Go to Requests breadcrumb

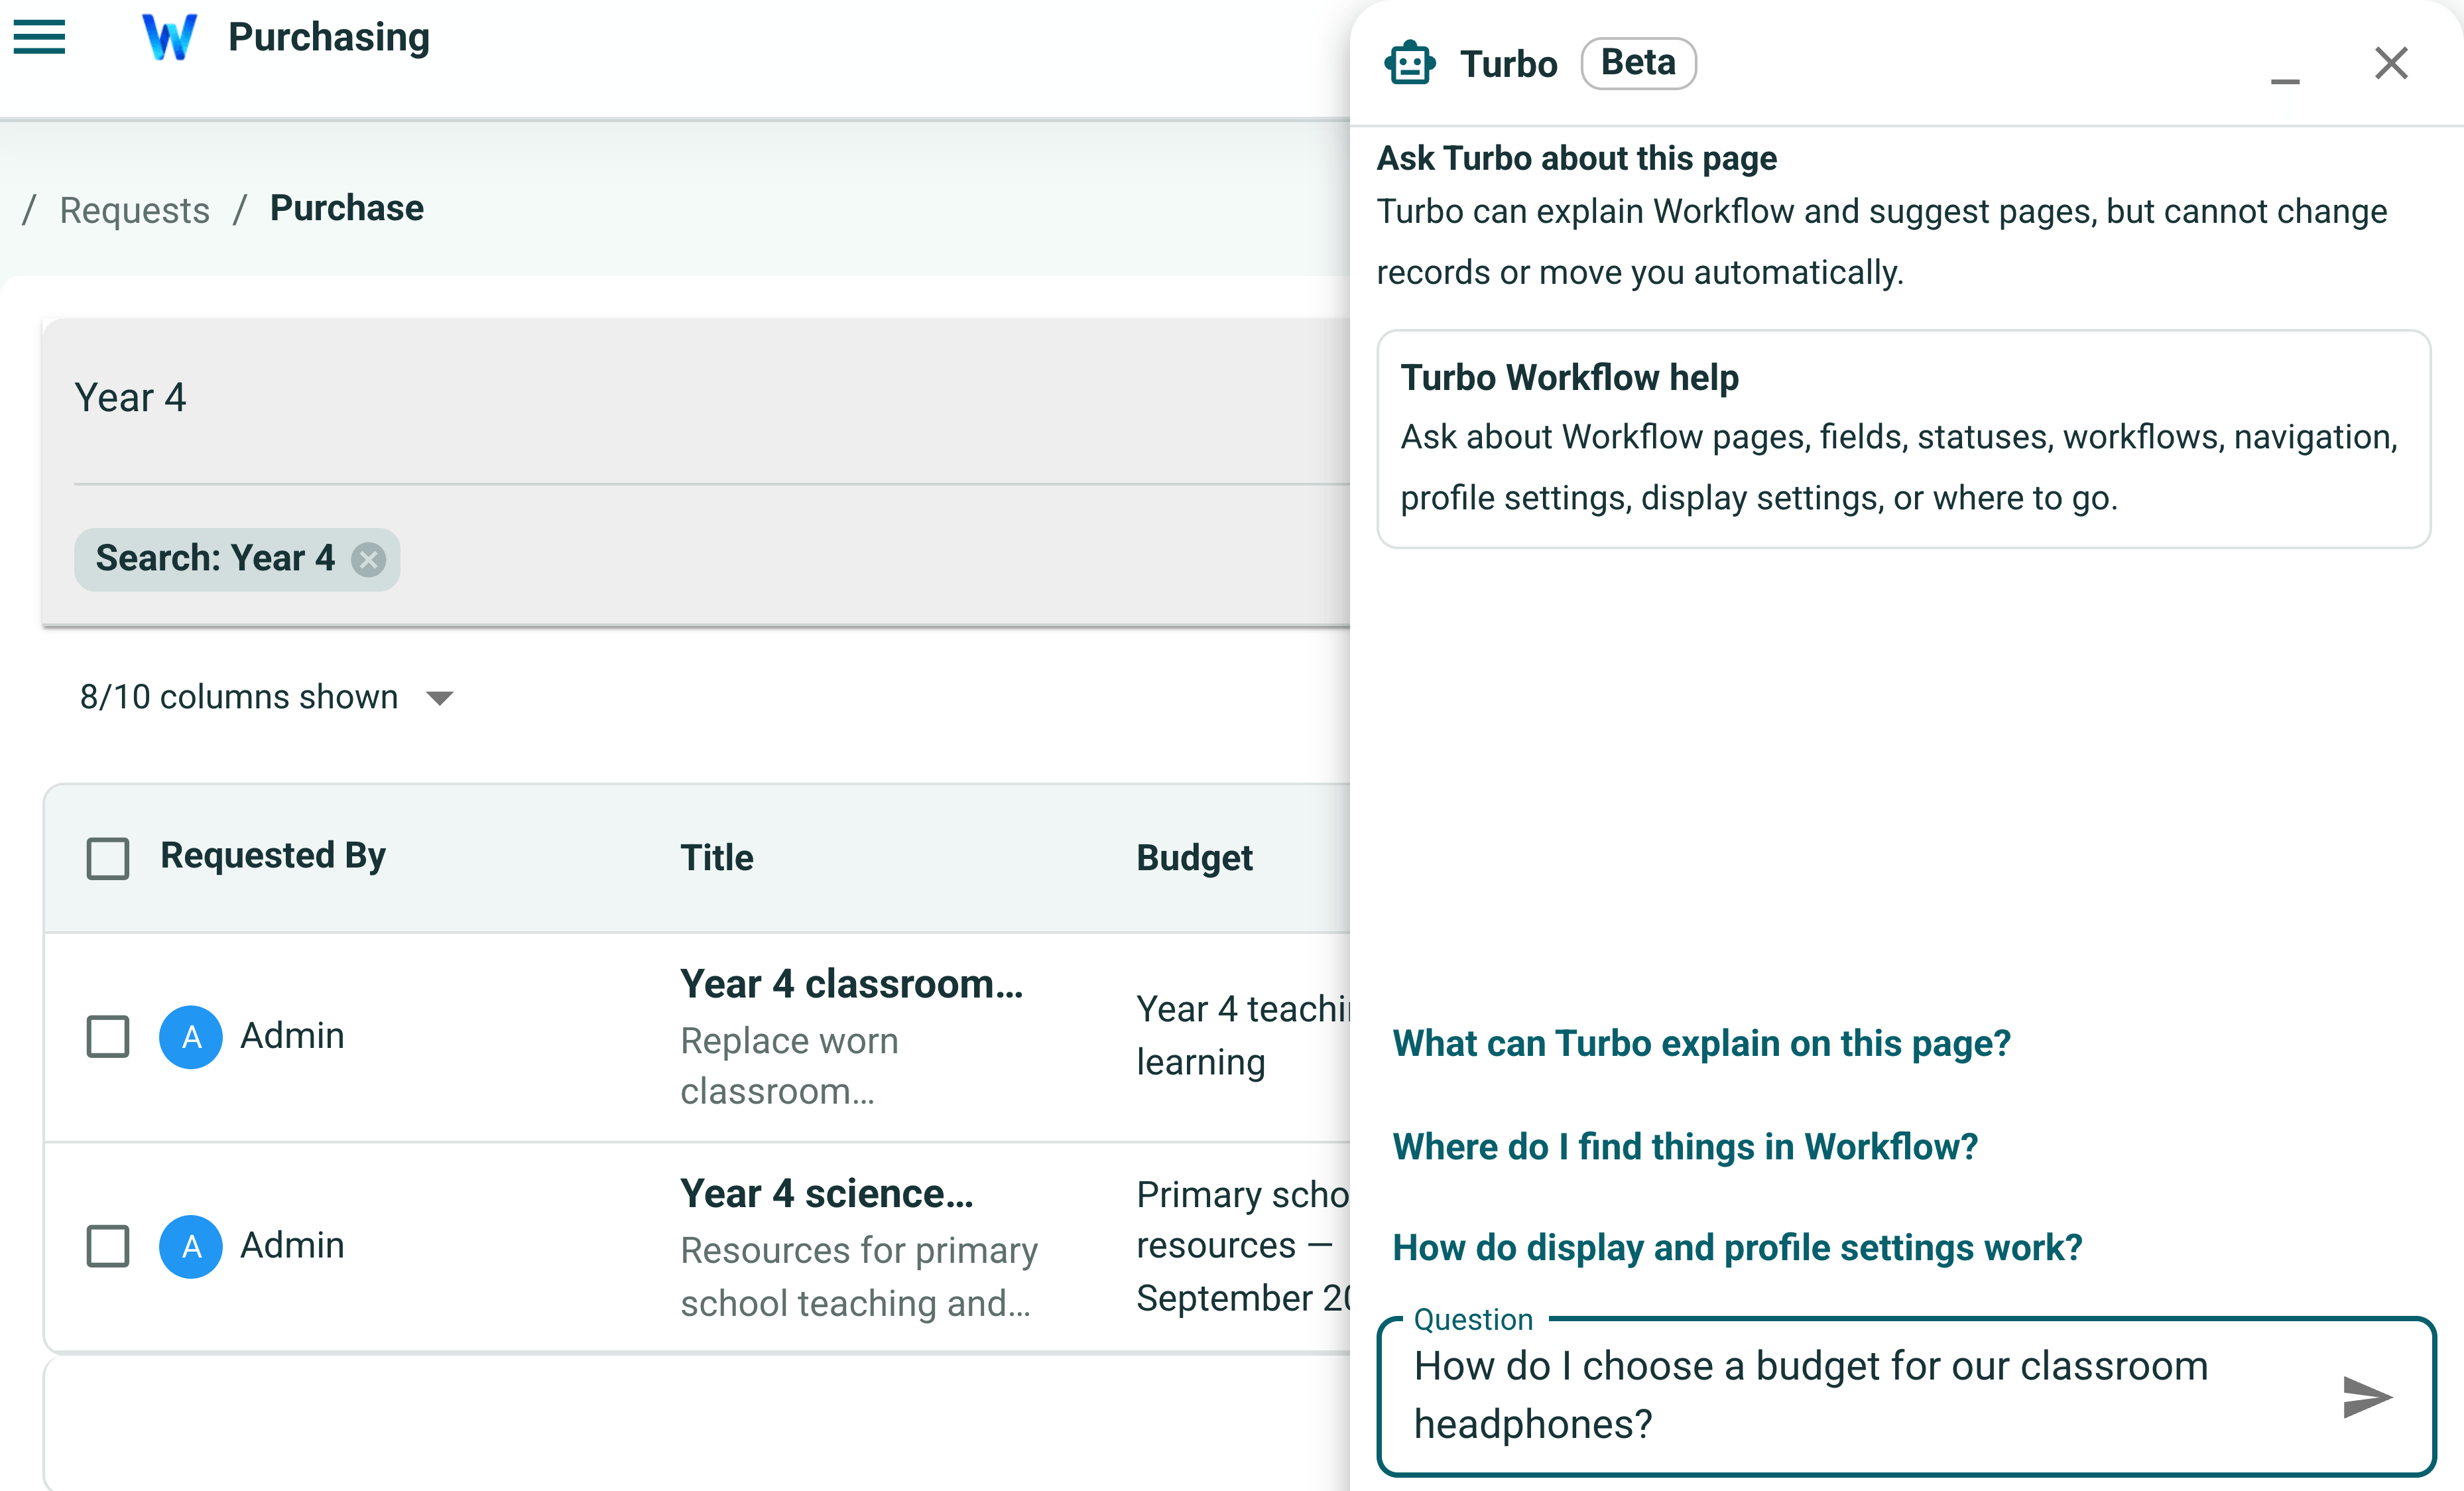(x=135, y=210)
